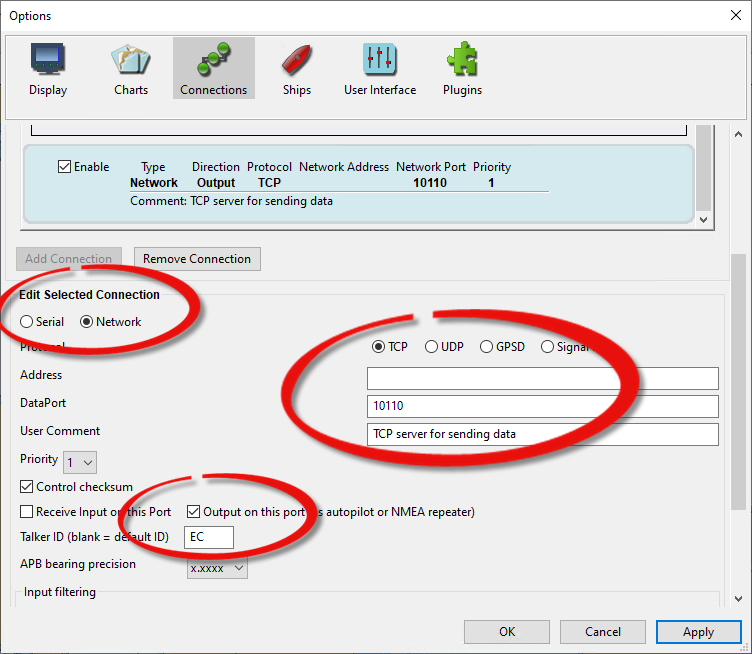
Task: Select the Connections options icon
Action: click(213, 70)
